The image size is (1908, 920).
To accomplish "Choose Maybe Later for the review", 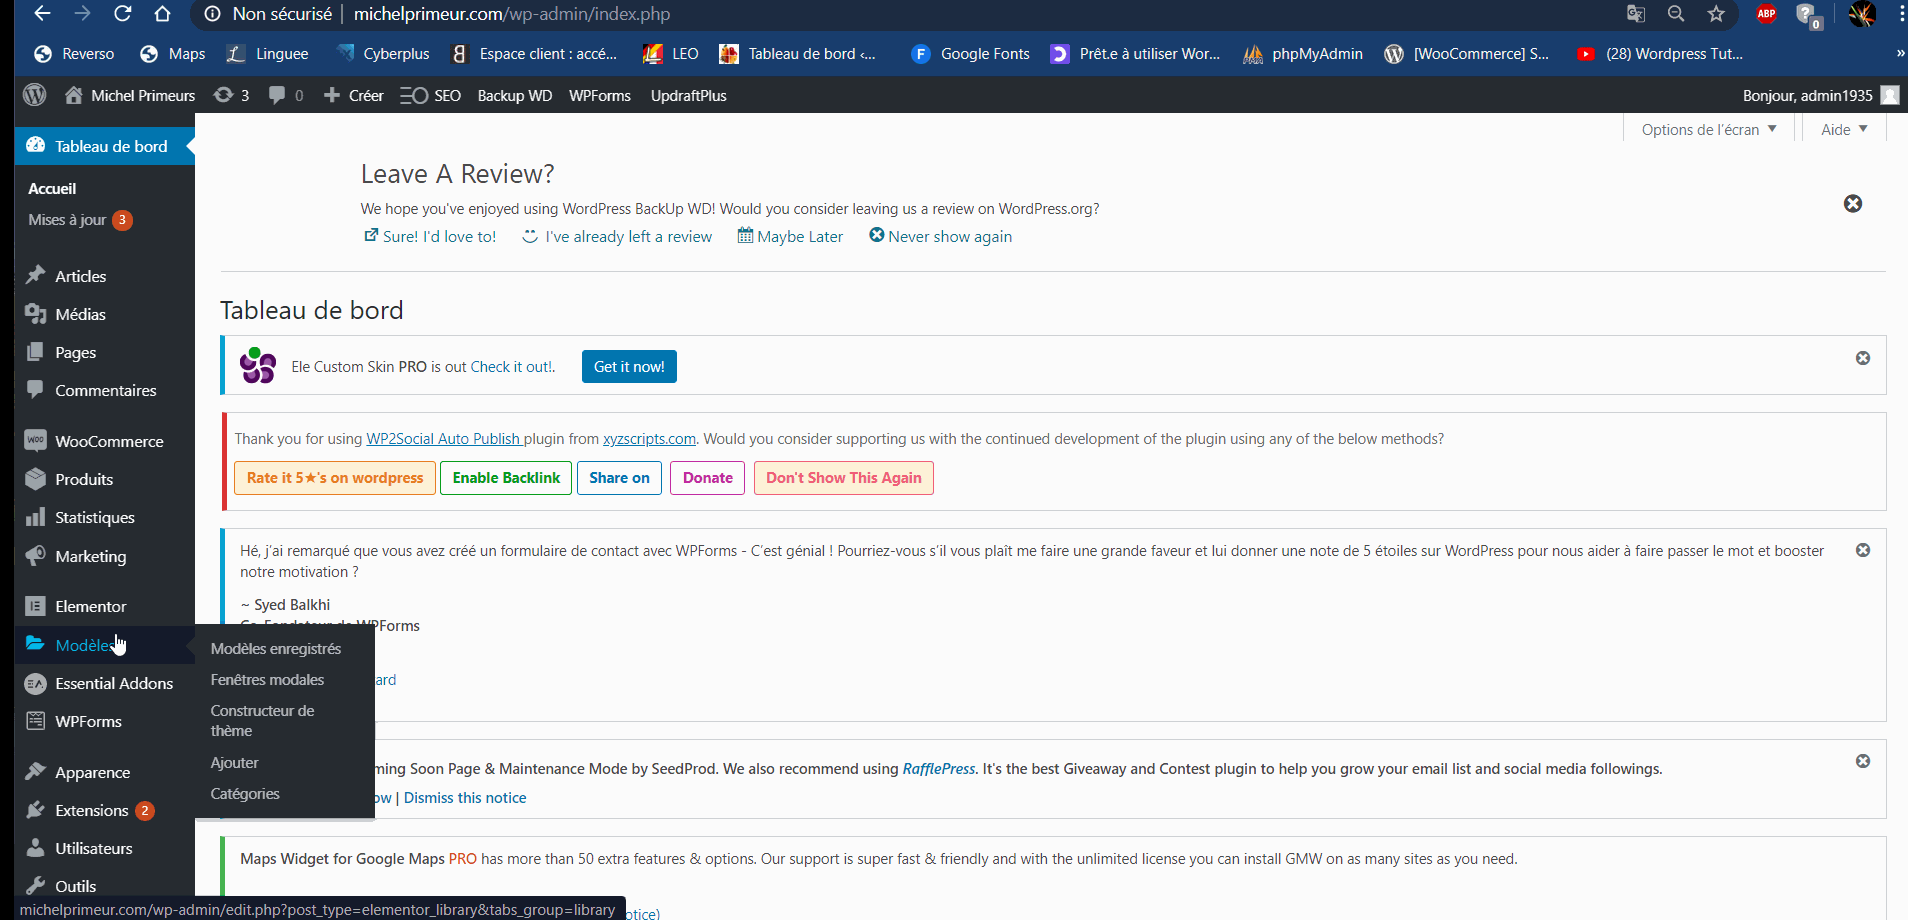I will click(790, 236).
